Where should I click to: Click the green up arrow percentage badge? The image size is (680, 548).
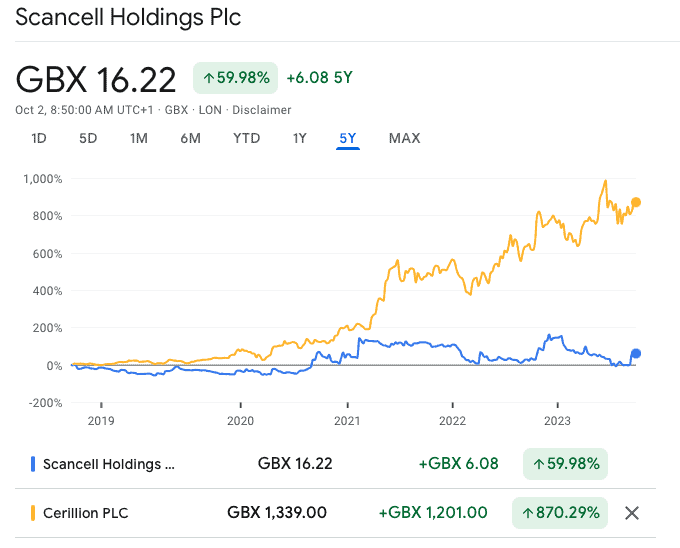click(x=235, y=78)
